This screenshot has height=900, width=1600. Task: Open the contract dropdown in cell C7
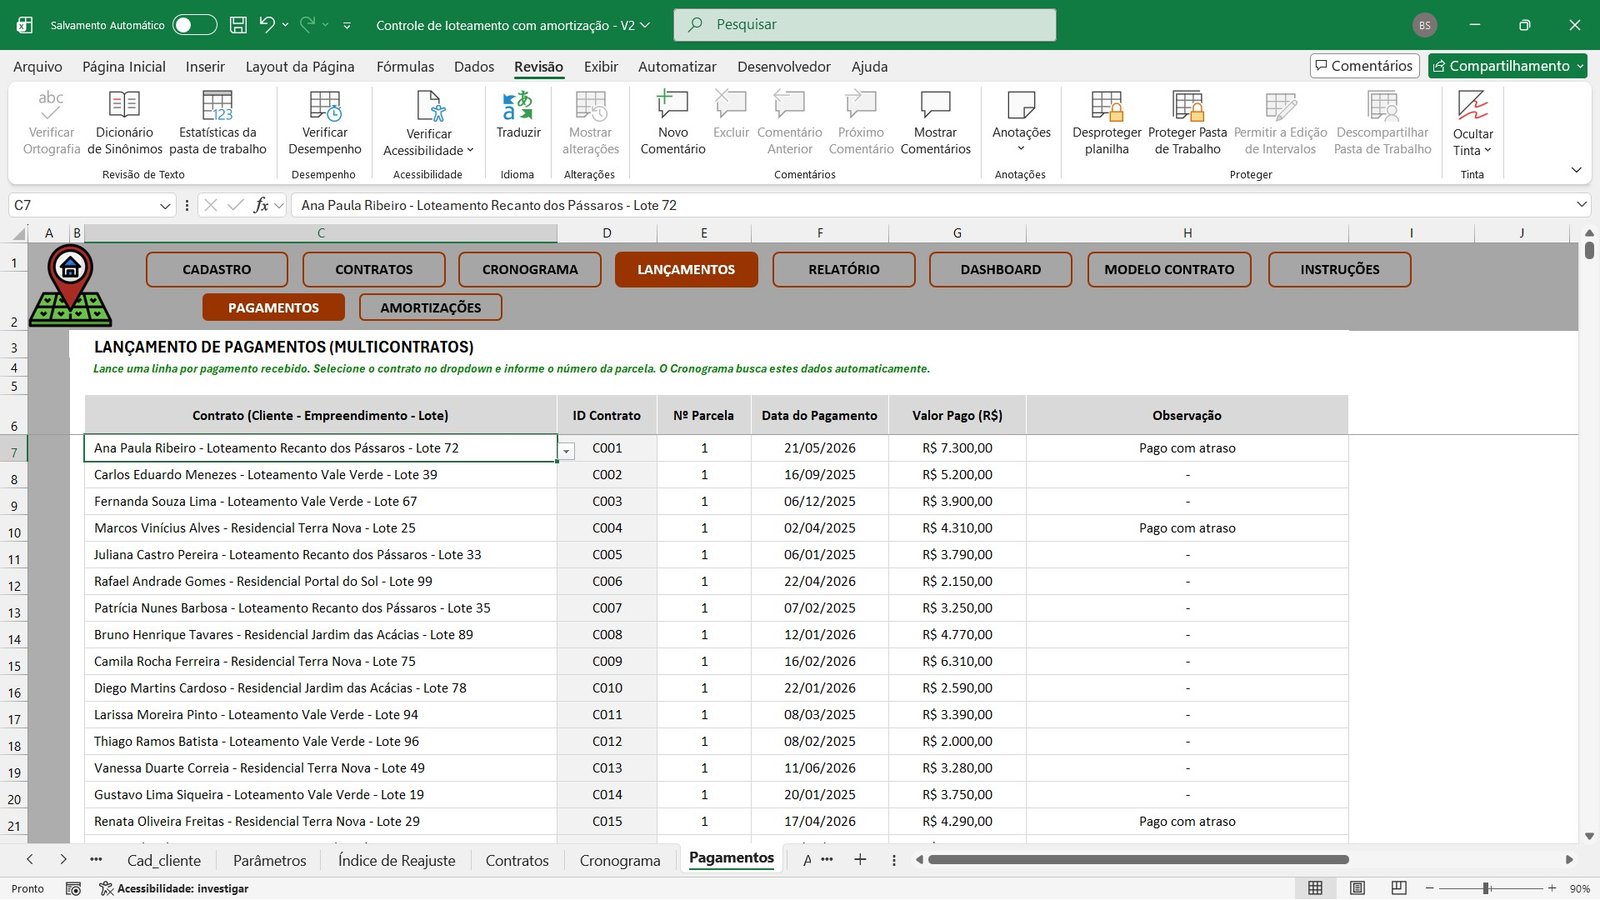(x=567, y=451)
